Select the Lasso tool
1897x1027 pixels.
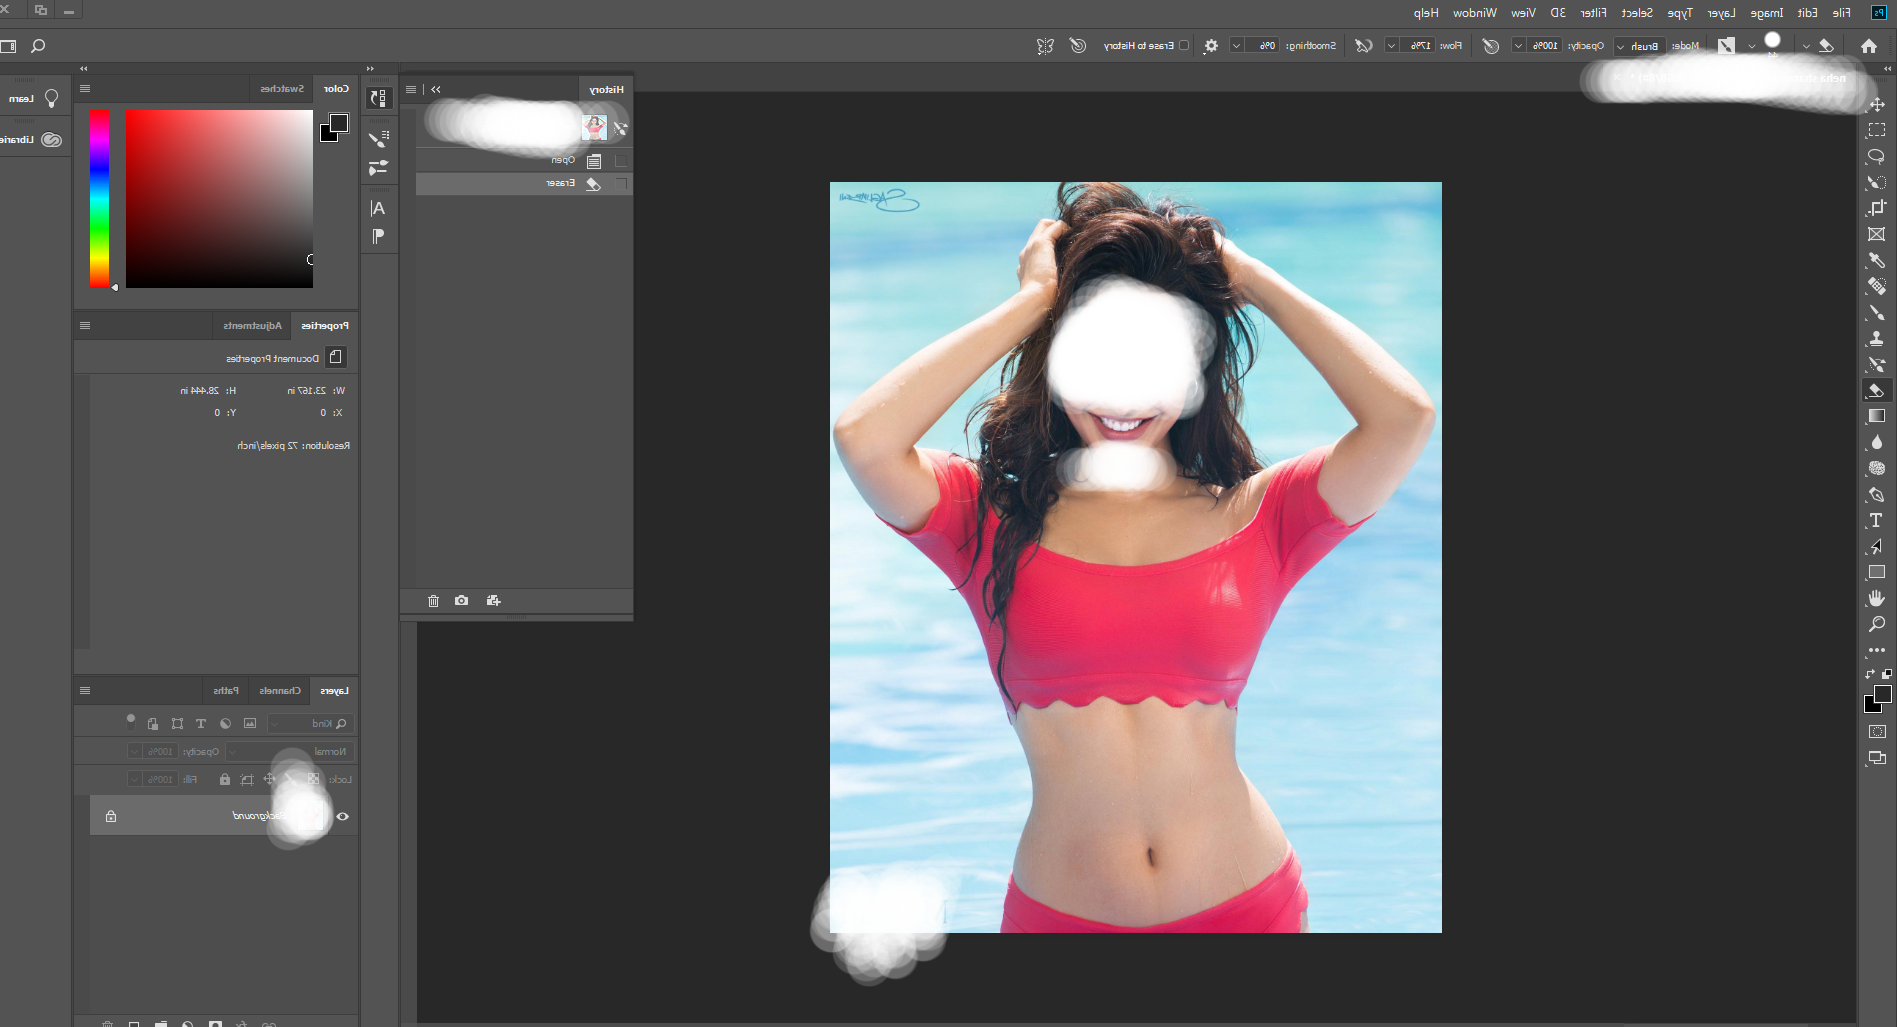point(1877,156)
